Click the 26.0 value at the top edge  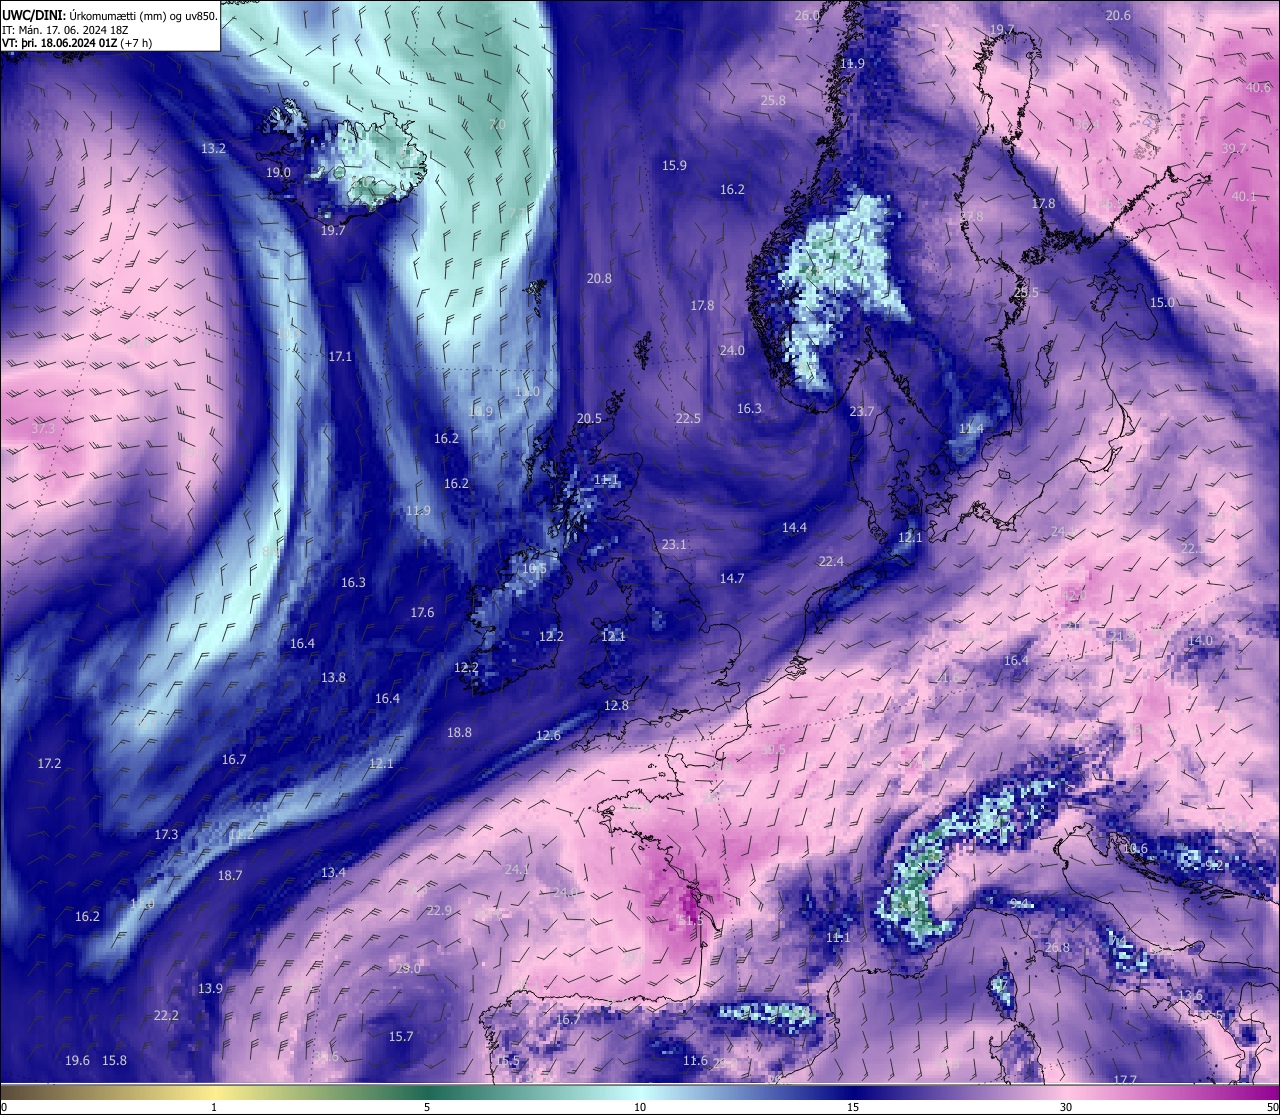pyautogui.click(x=807, y=15)
